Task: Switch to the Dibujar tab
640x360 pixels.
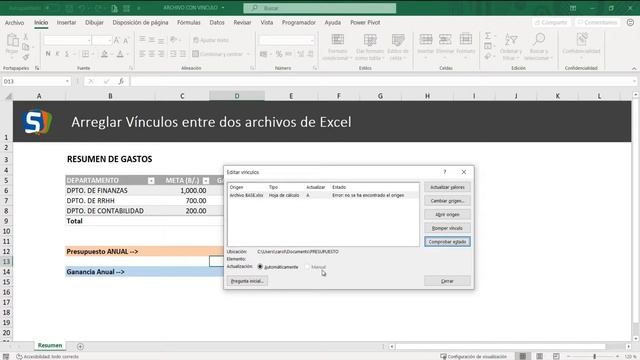Action: pyautogui.click(x=94, y=22)
